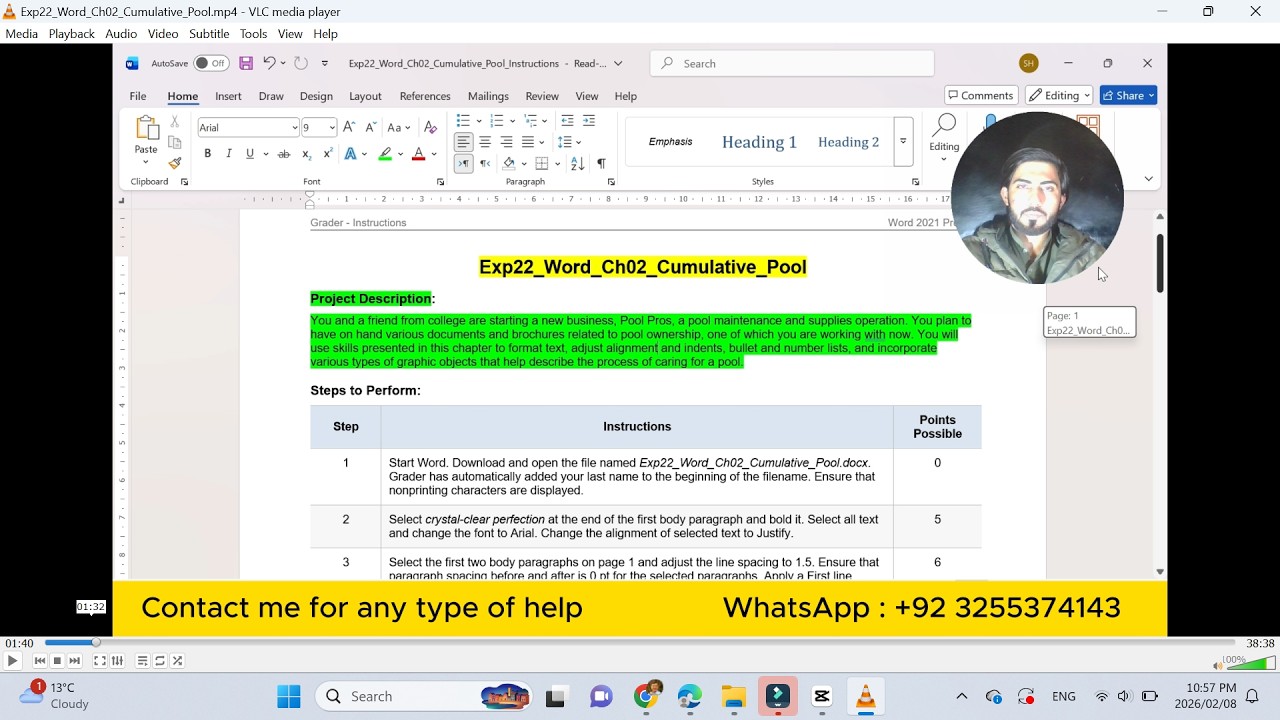
Task: Apply superscript formatting
Action: point(329,154)
